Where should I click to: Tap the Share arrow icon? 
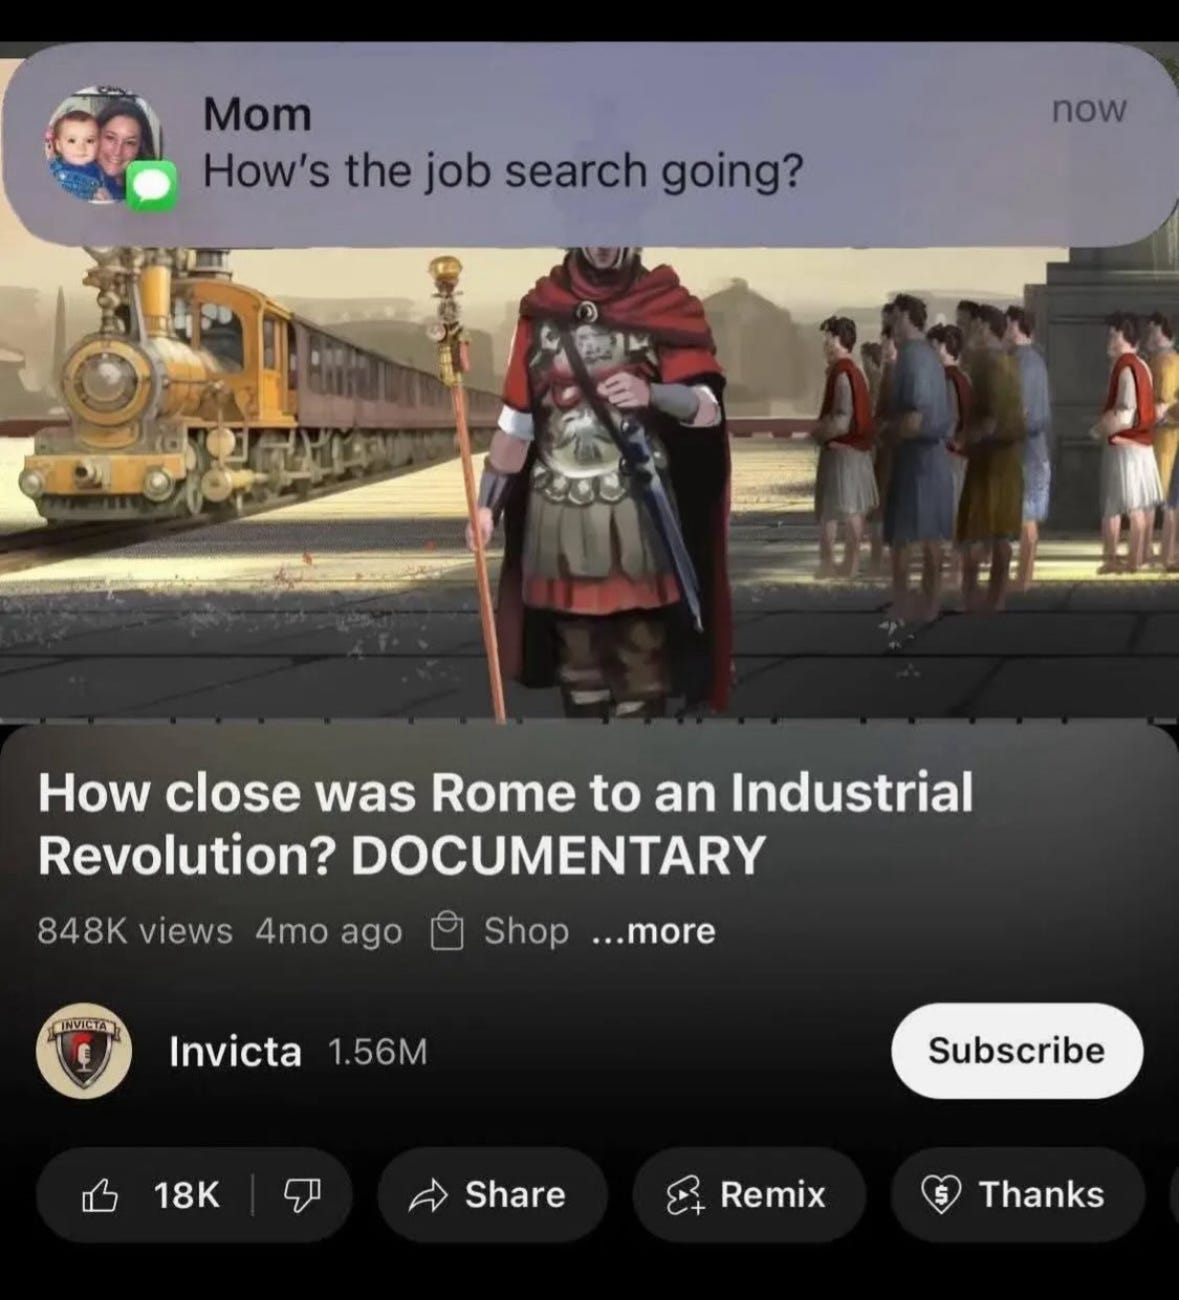pyautogui.click(x=428, y=1194)
